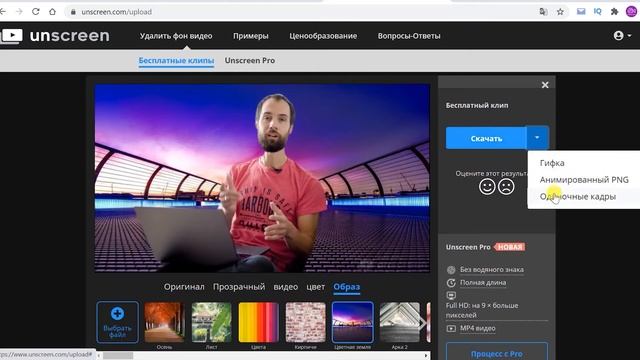Click the Процесс с Pro button
This screenshot has width=640, height=360.
click(x=497, y=353)
